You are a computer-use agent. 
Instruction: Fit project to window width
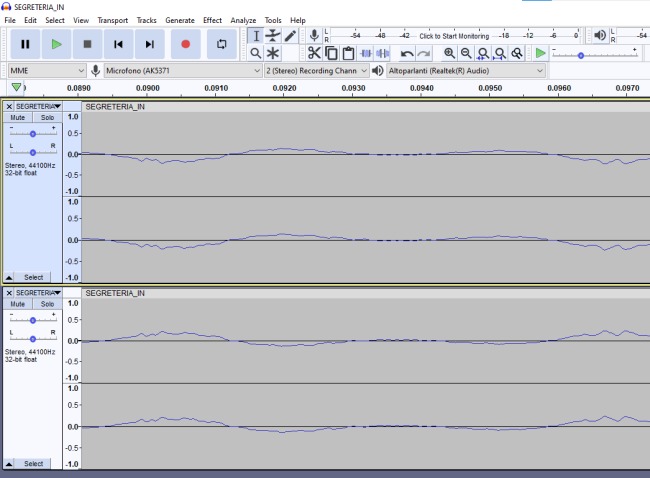(x=500, y=53)
